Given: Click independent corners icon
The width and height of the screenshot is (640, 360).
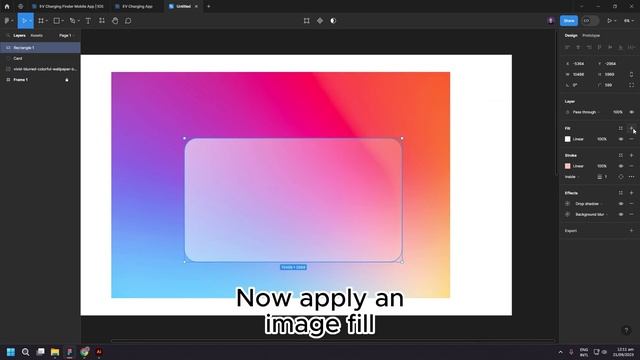Looking at the screenshot, I should 631,85.
